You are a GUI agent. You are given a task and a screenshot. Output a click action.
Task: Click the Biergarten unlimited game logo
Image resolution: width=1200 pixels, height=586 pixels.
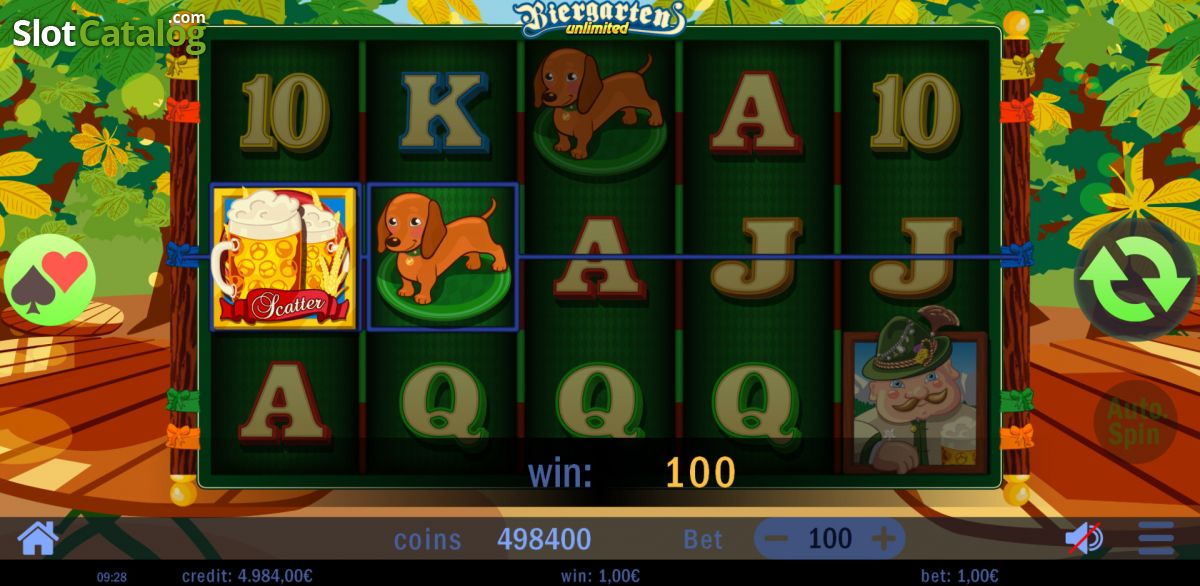[600, 18]
